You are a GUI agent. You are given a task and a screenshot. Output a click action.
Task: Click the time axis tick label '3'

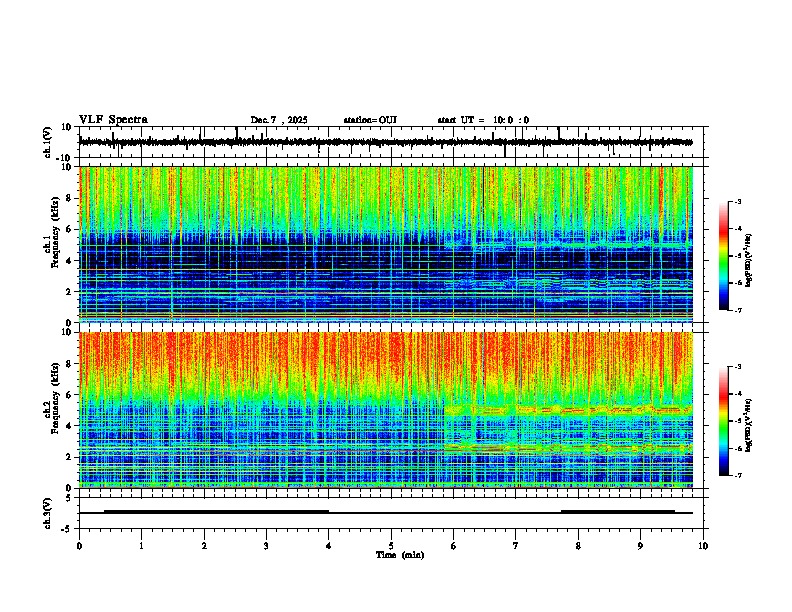[x=266, y=546]
